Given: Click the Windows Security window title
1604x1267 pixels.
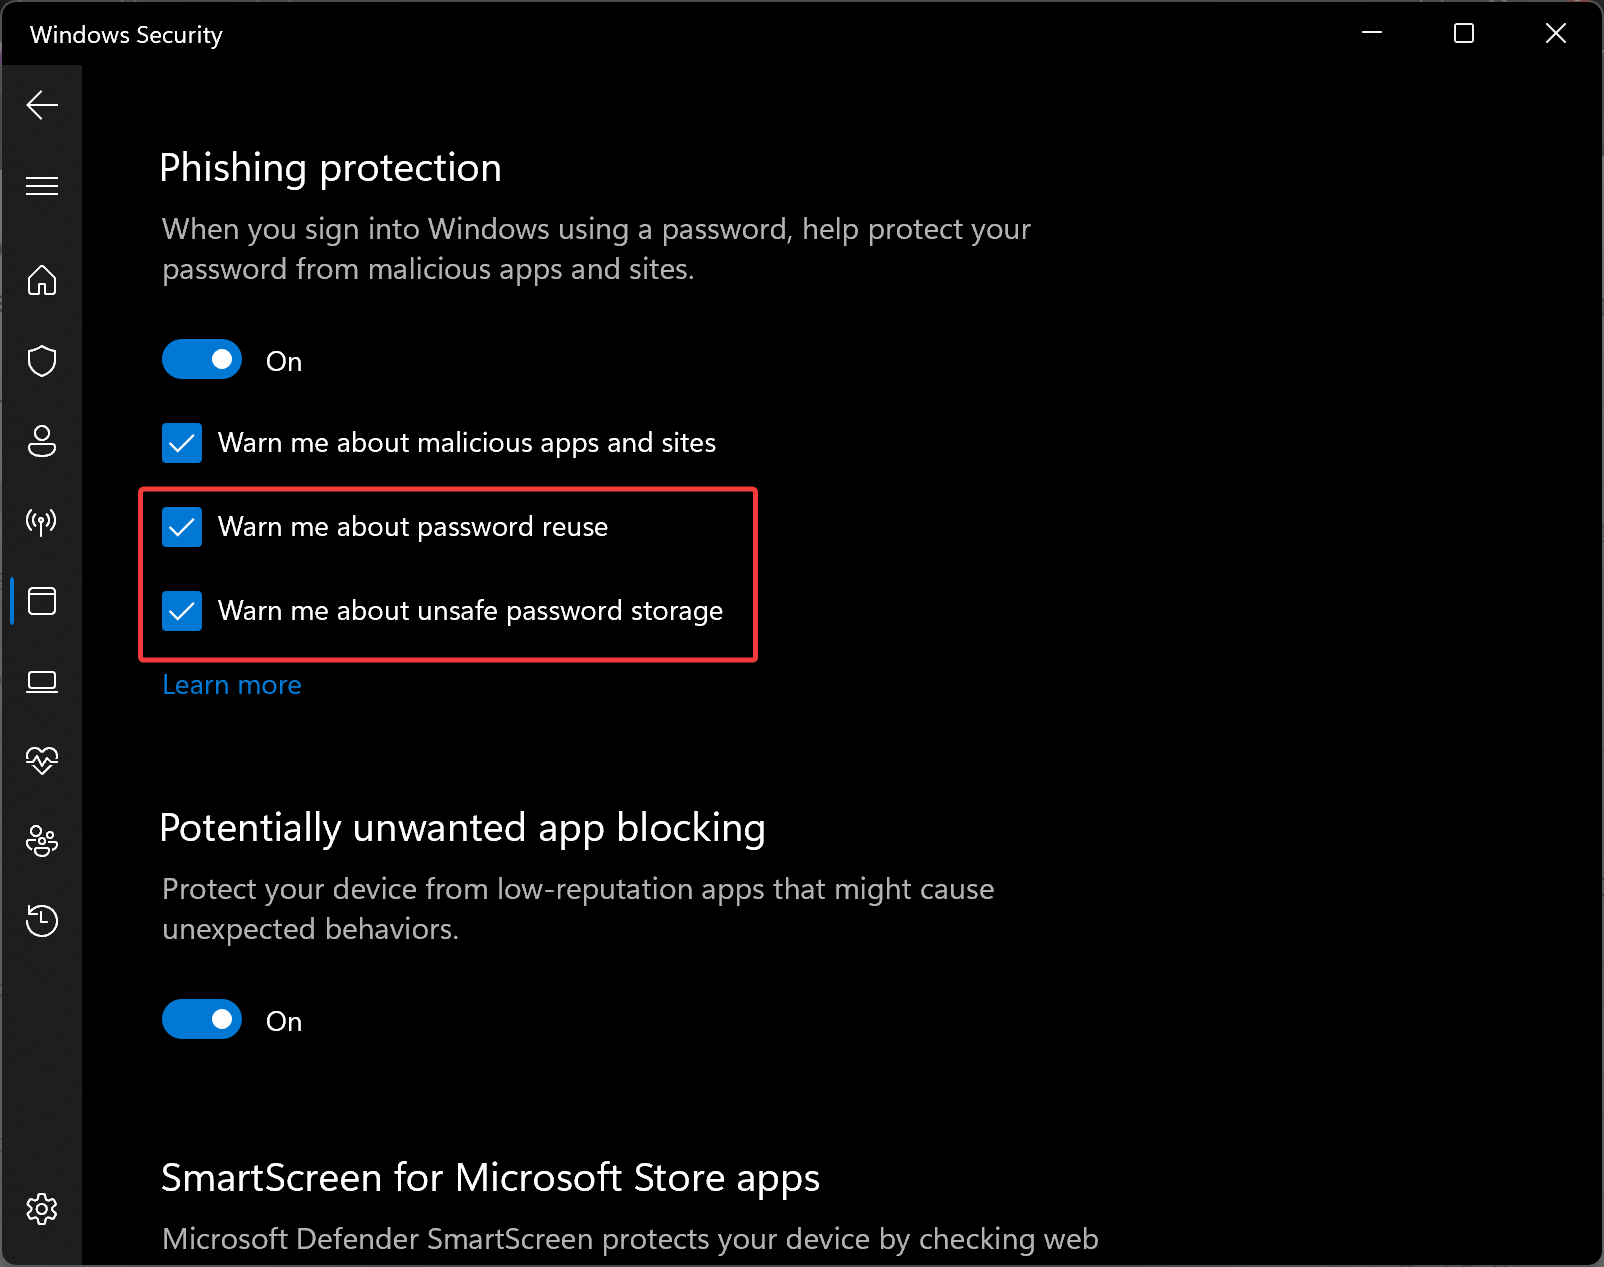Looking at the screenshot, I should tap(126, 35).
